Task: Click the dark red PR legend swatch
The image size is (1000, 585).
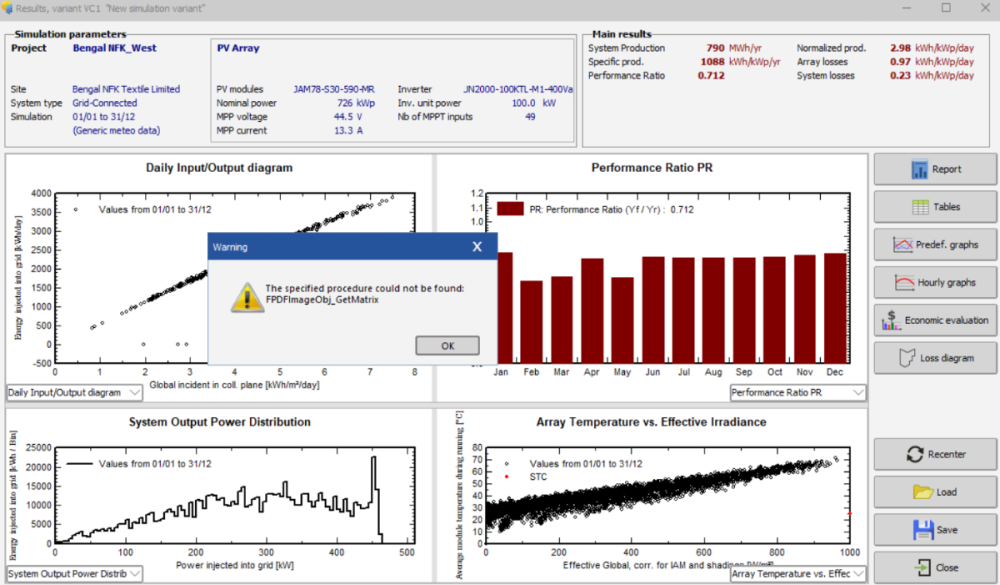Action: coord(510,209)
